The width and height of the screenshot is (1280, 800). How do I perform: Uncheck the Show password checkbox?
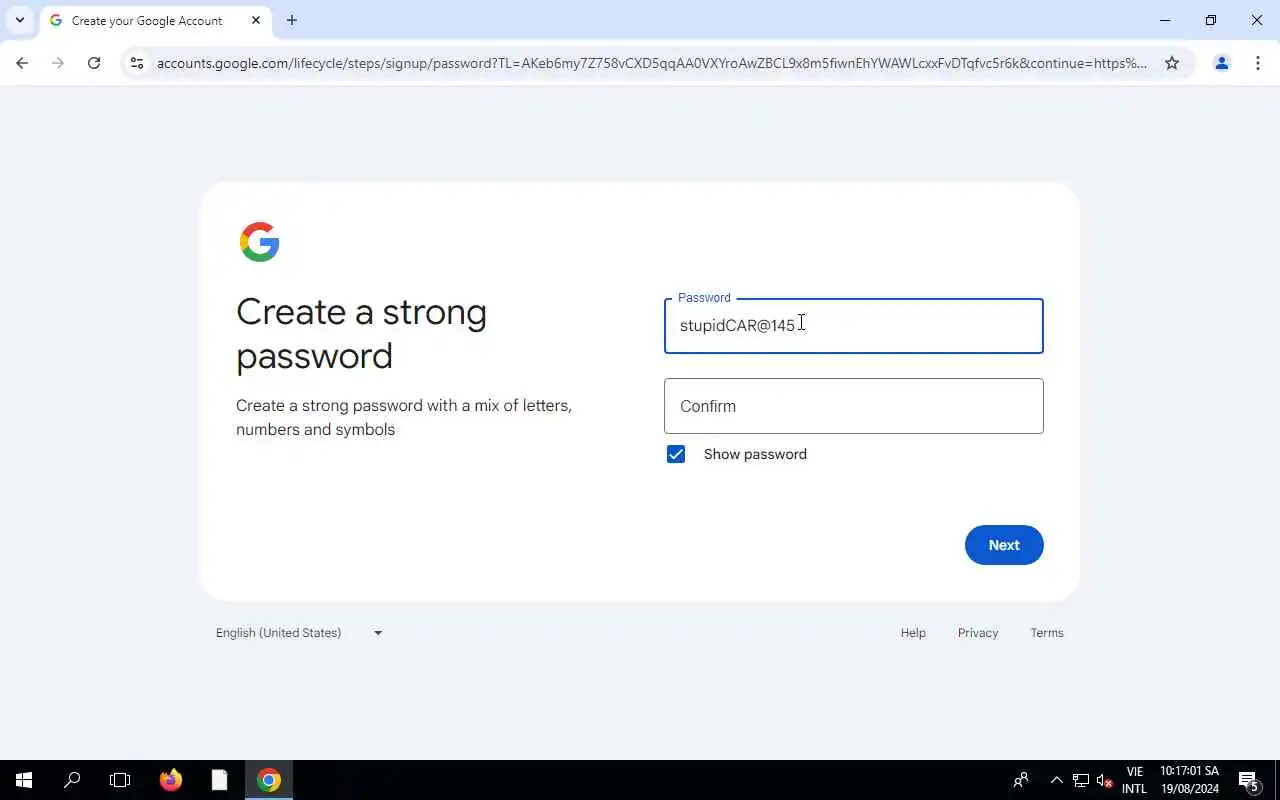click(x=676, y=454)
